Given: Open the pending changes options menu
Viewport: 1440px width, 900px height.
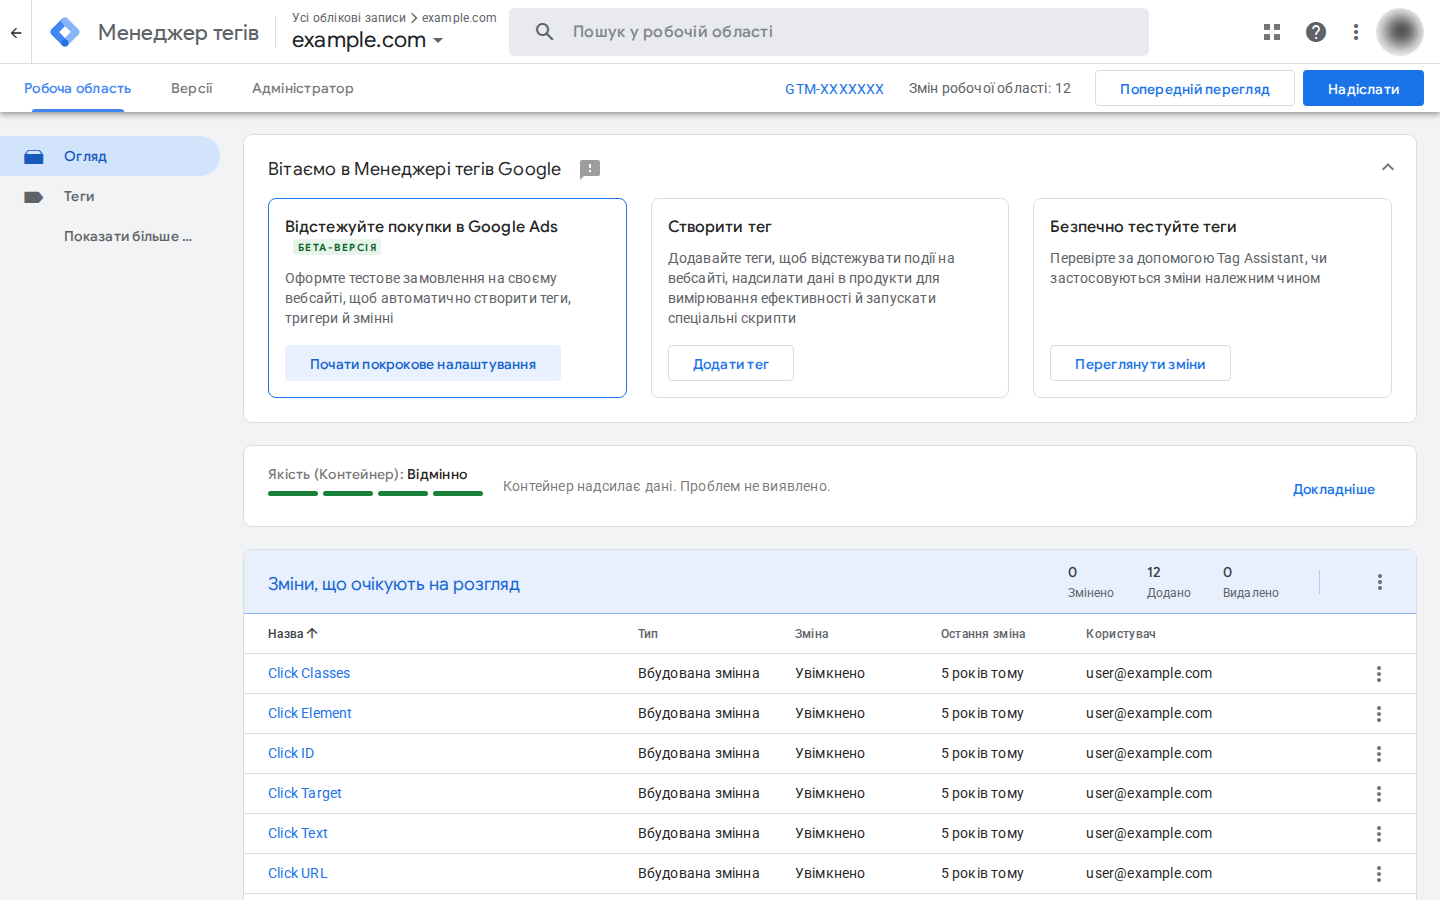Looking at the screenshot, I should (x=1380, y=582).
